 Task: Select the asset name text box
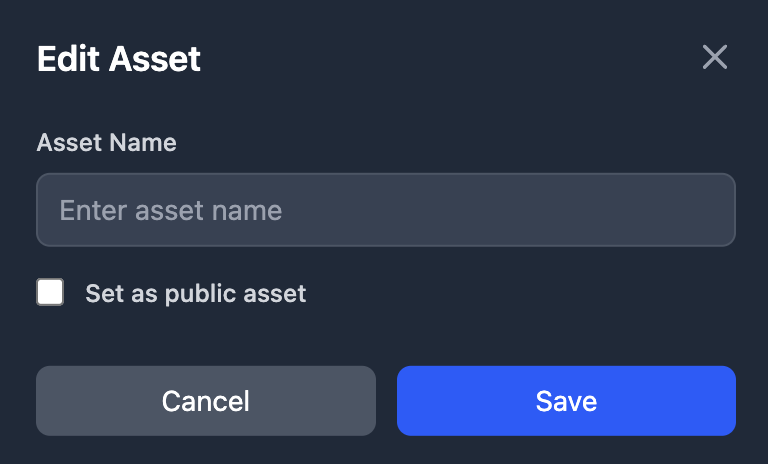386,210
